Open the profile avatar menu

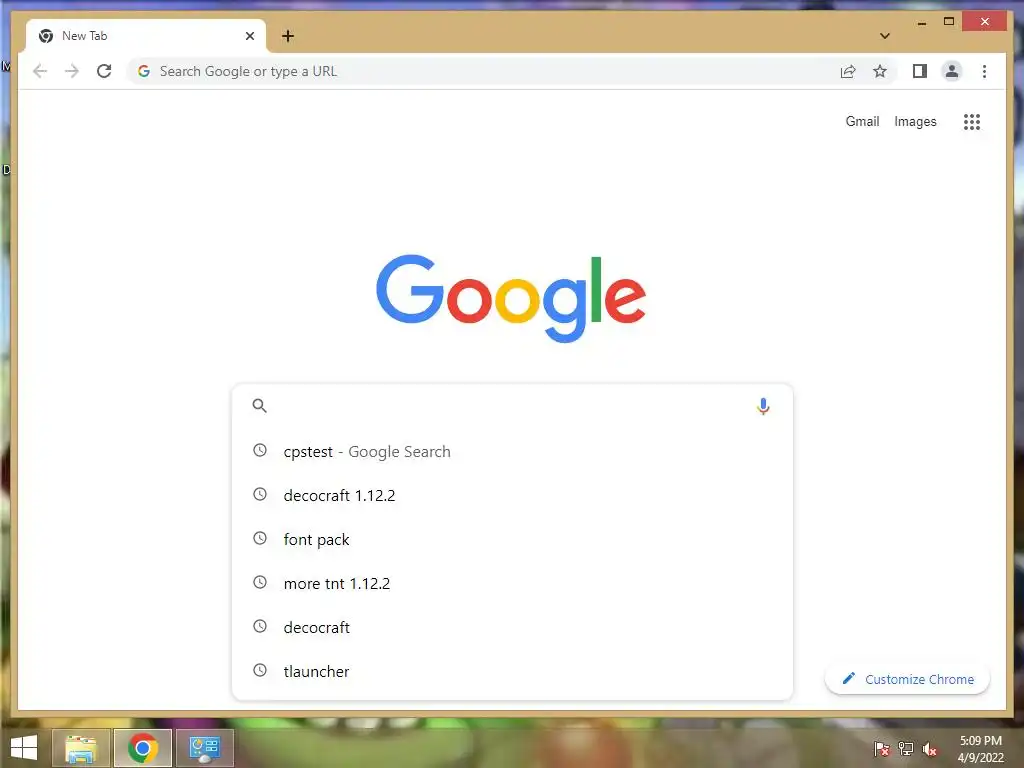(x=952, y=71)
